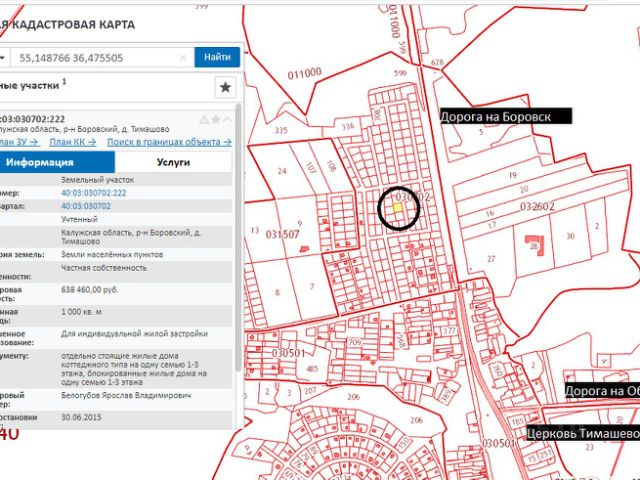Open the План ЗУ link
This screenshot has width=640, height=480.
click(17, 142)
